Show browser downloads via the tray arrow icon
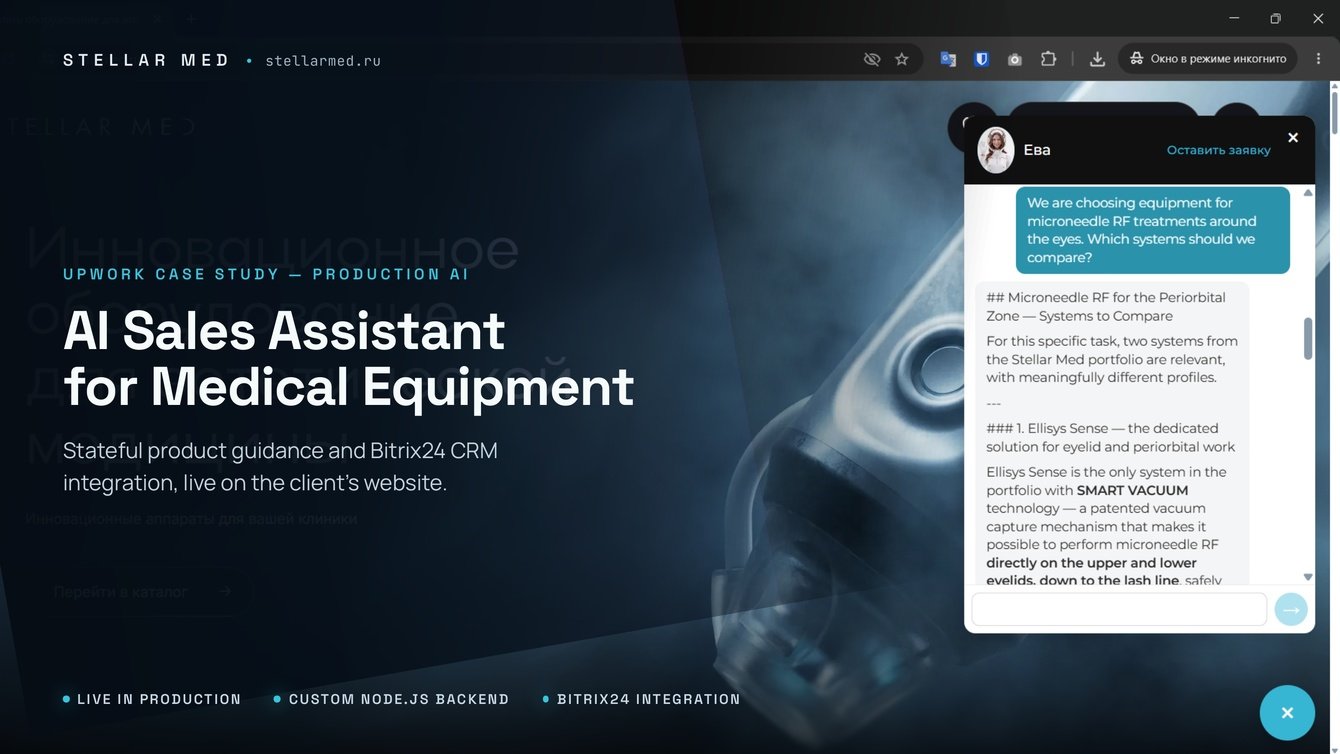Image resolution: width=1340 pixels, height=754 pixels. pos(1097,60)
